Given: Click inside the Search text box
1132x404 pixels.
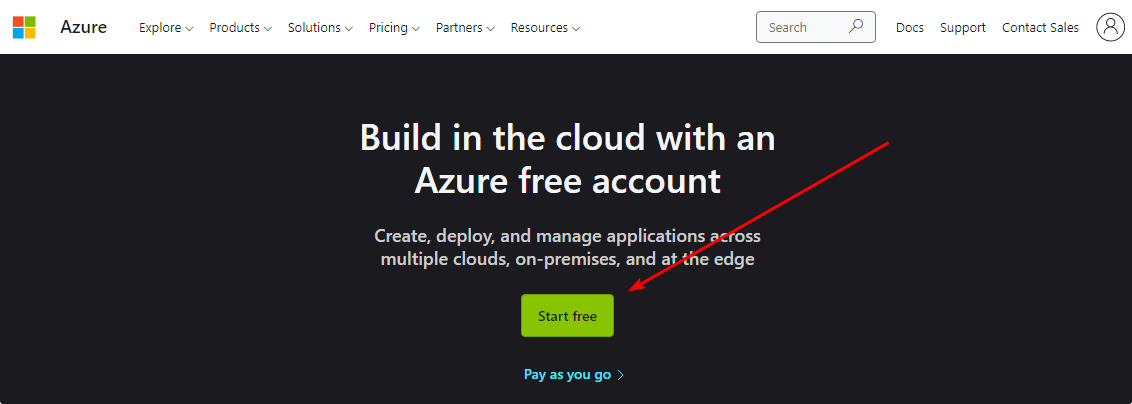Looking at the screenshot, I should [x=800, y=28].
